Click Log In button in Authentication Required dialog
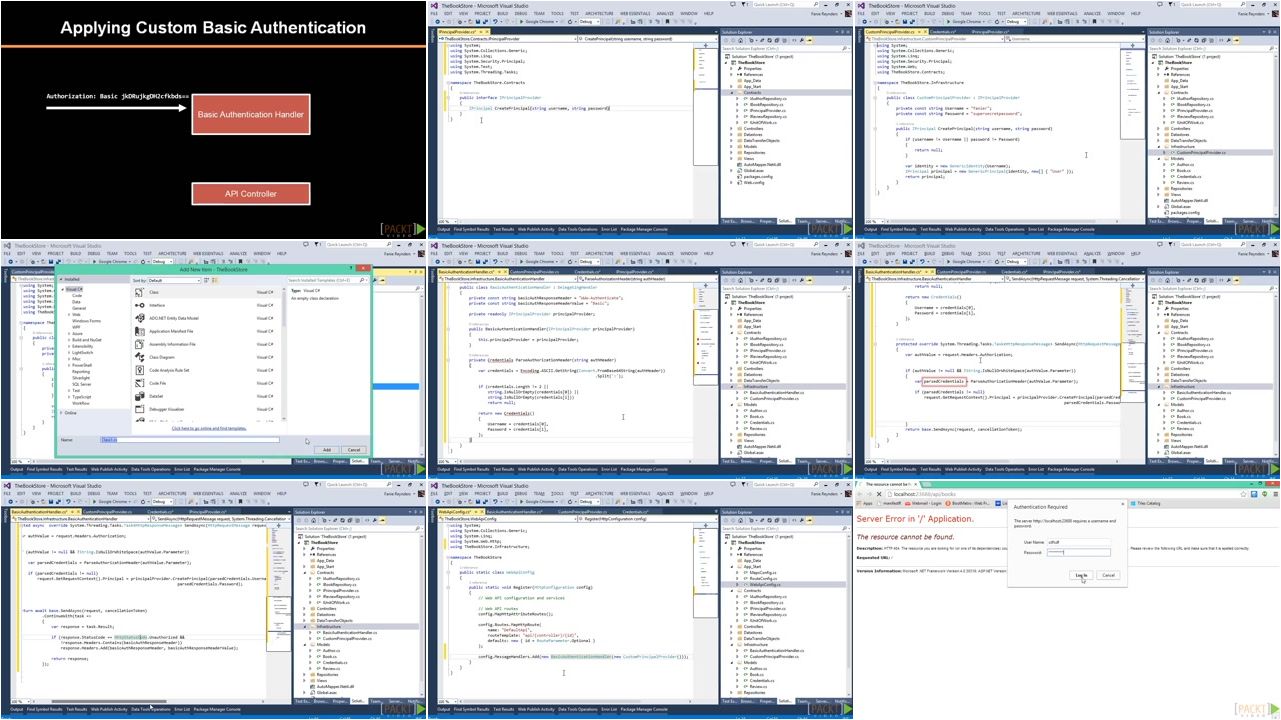The image size is (1281, 720). pyautogui.click(x=1081, y=575)
